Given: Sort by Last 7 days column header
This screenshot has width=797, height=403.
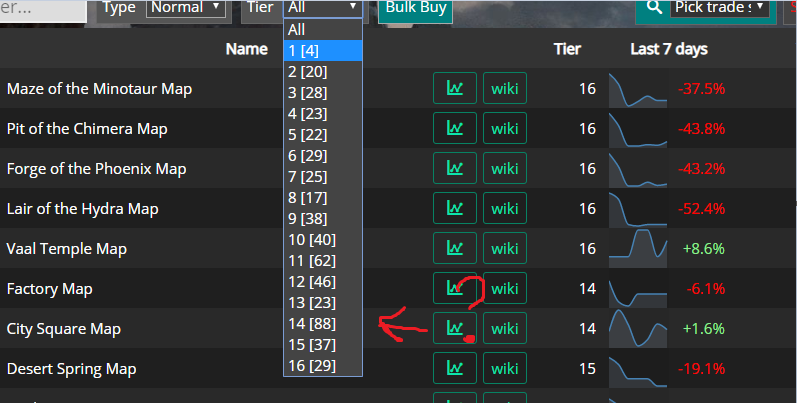Looking at the screenshot, I should [669, 49].
